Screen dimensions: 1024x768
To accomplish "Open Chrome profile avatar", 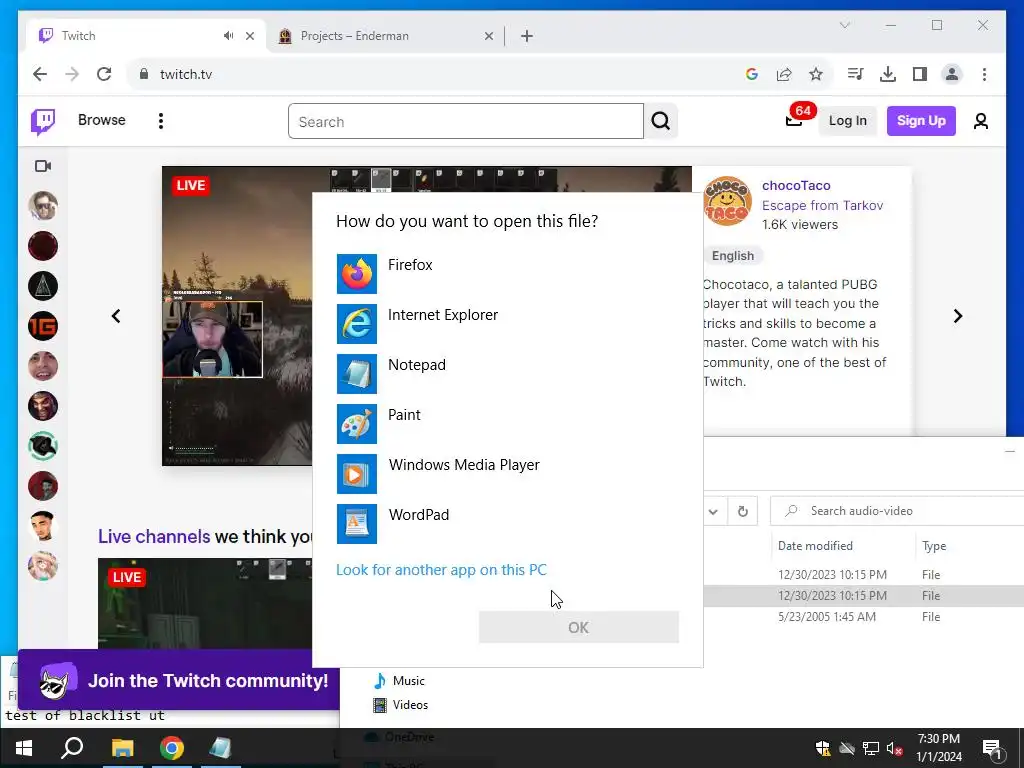I will (952, 74).
